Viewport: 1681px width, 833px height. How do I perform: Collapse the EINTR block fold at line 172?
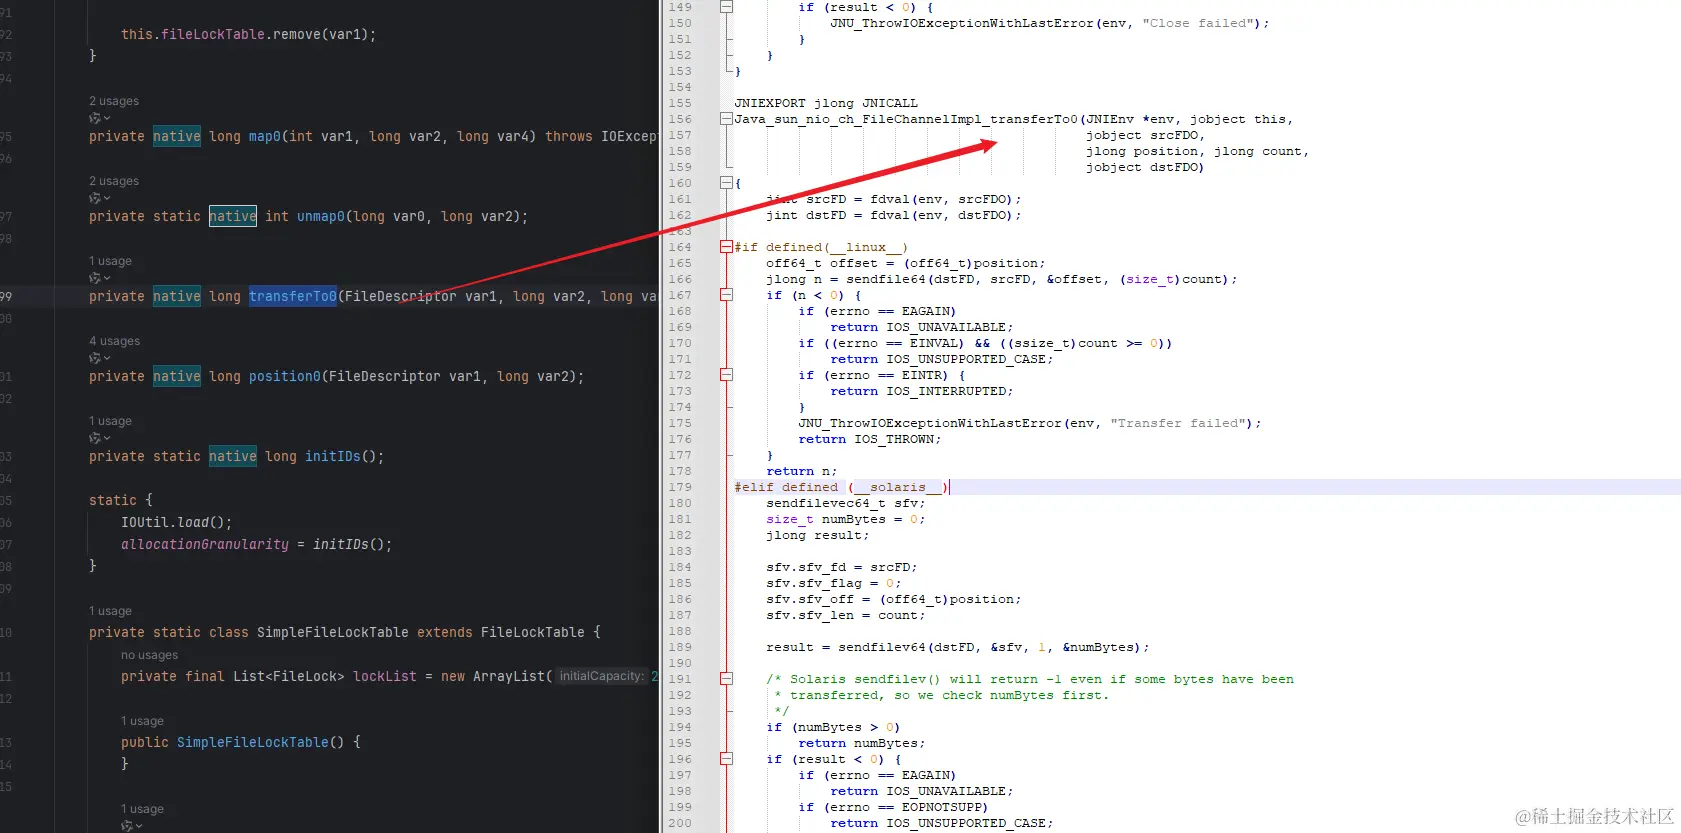727,375
